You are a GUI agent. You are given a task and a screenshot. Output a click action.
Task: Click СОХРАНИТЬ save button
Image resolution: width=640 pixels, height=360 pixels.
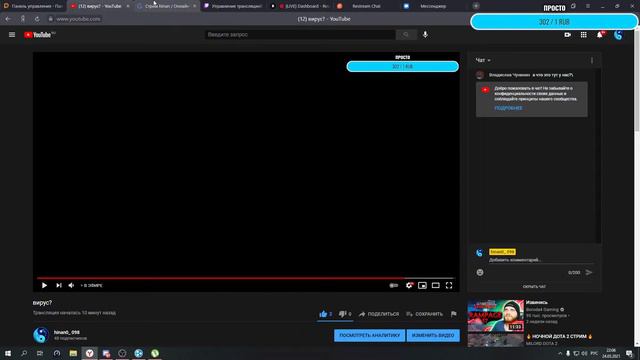[424, 314]
